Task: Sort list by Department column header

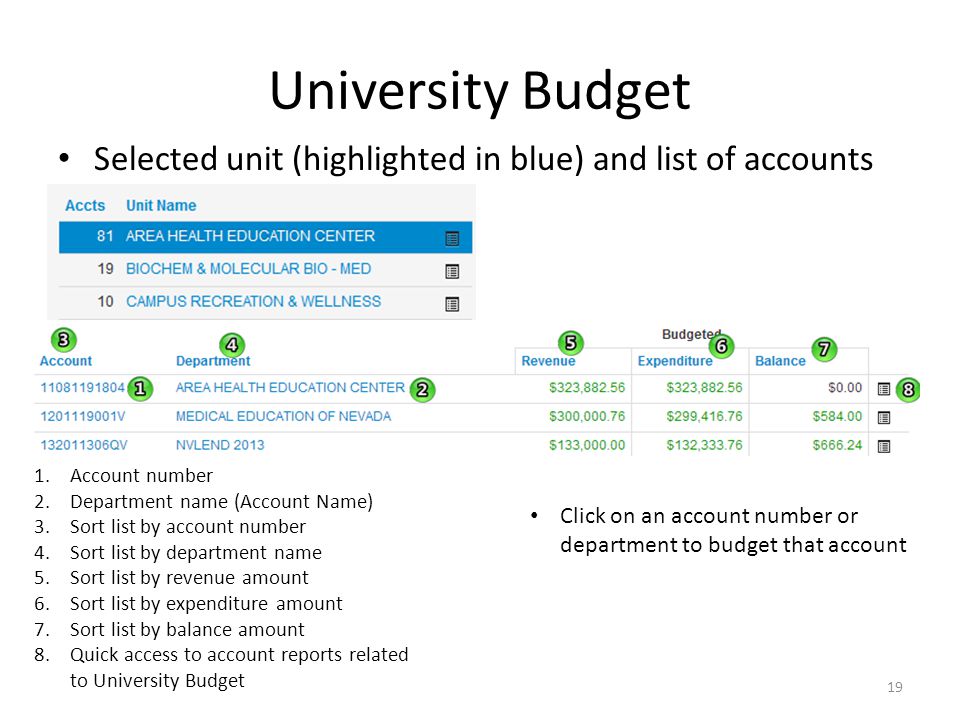Action: [213, 361]
